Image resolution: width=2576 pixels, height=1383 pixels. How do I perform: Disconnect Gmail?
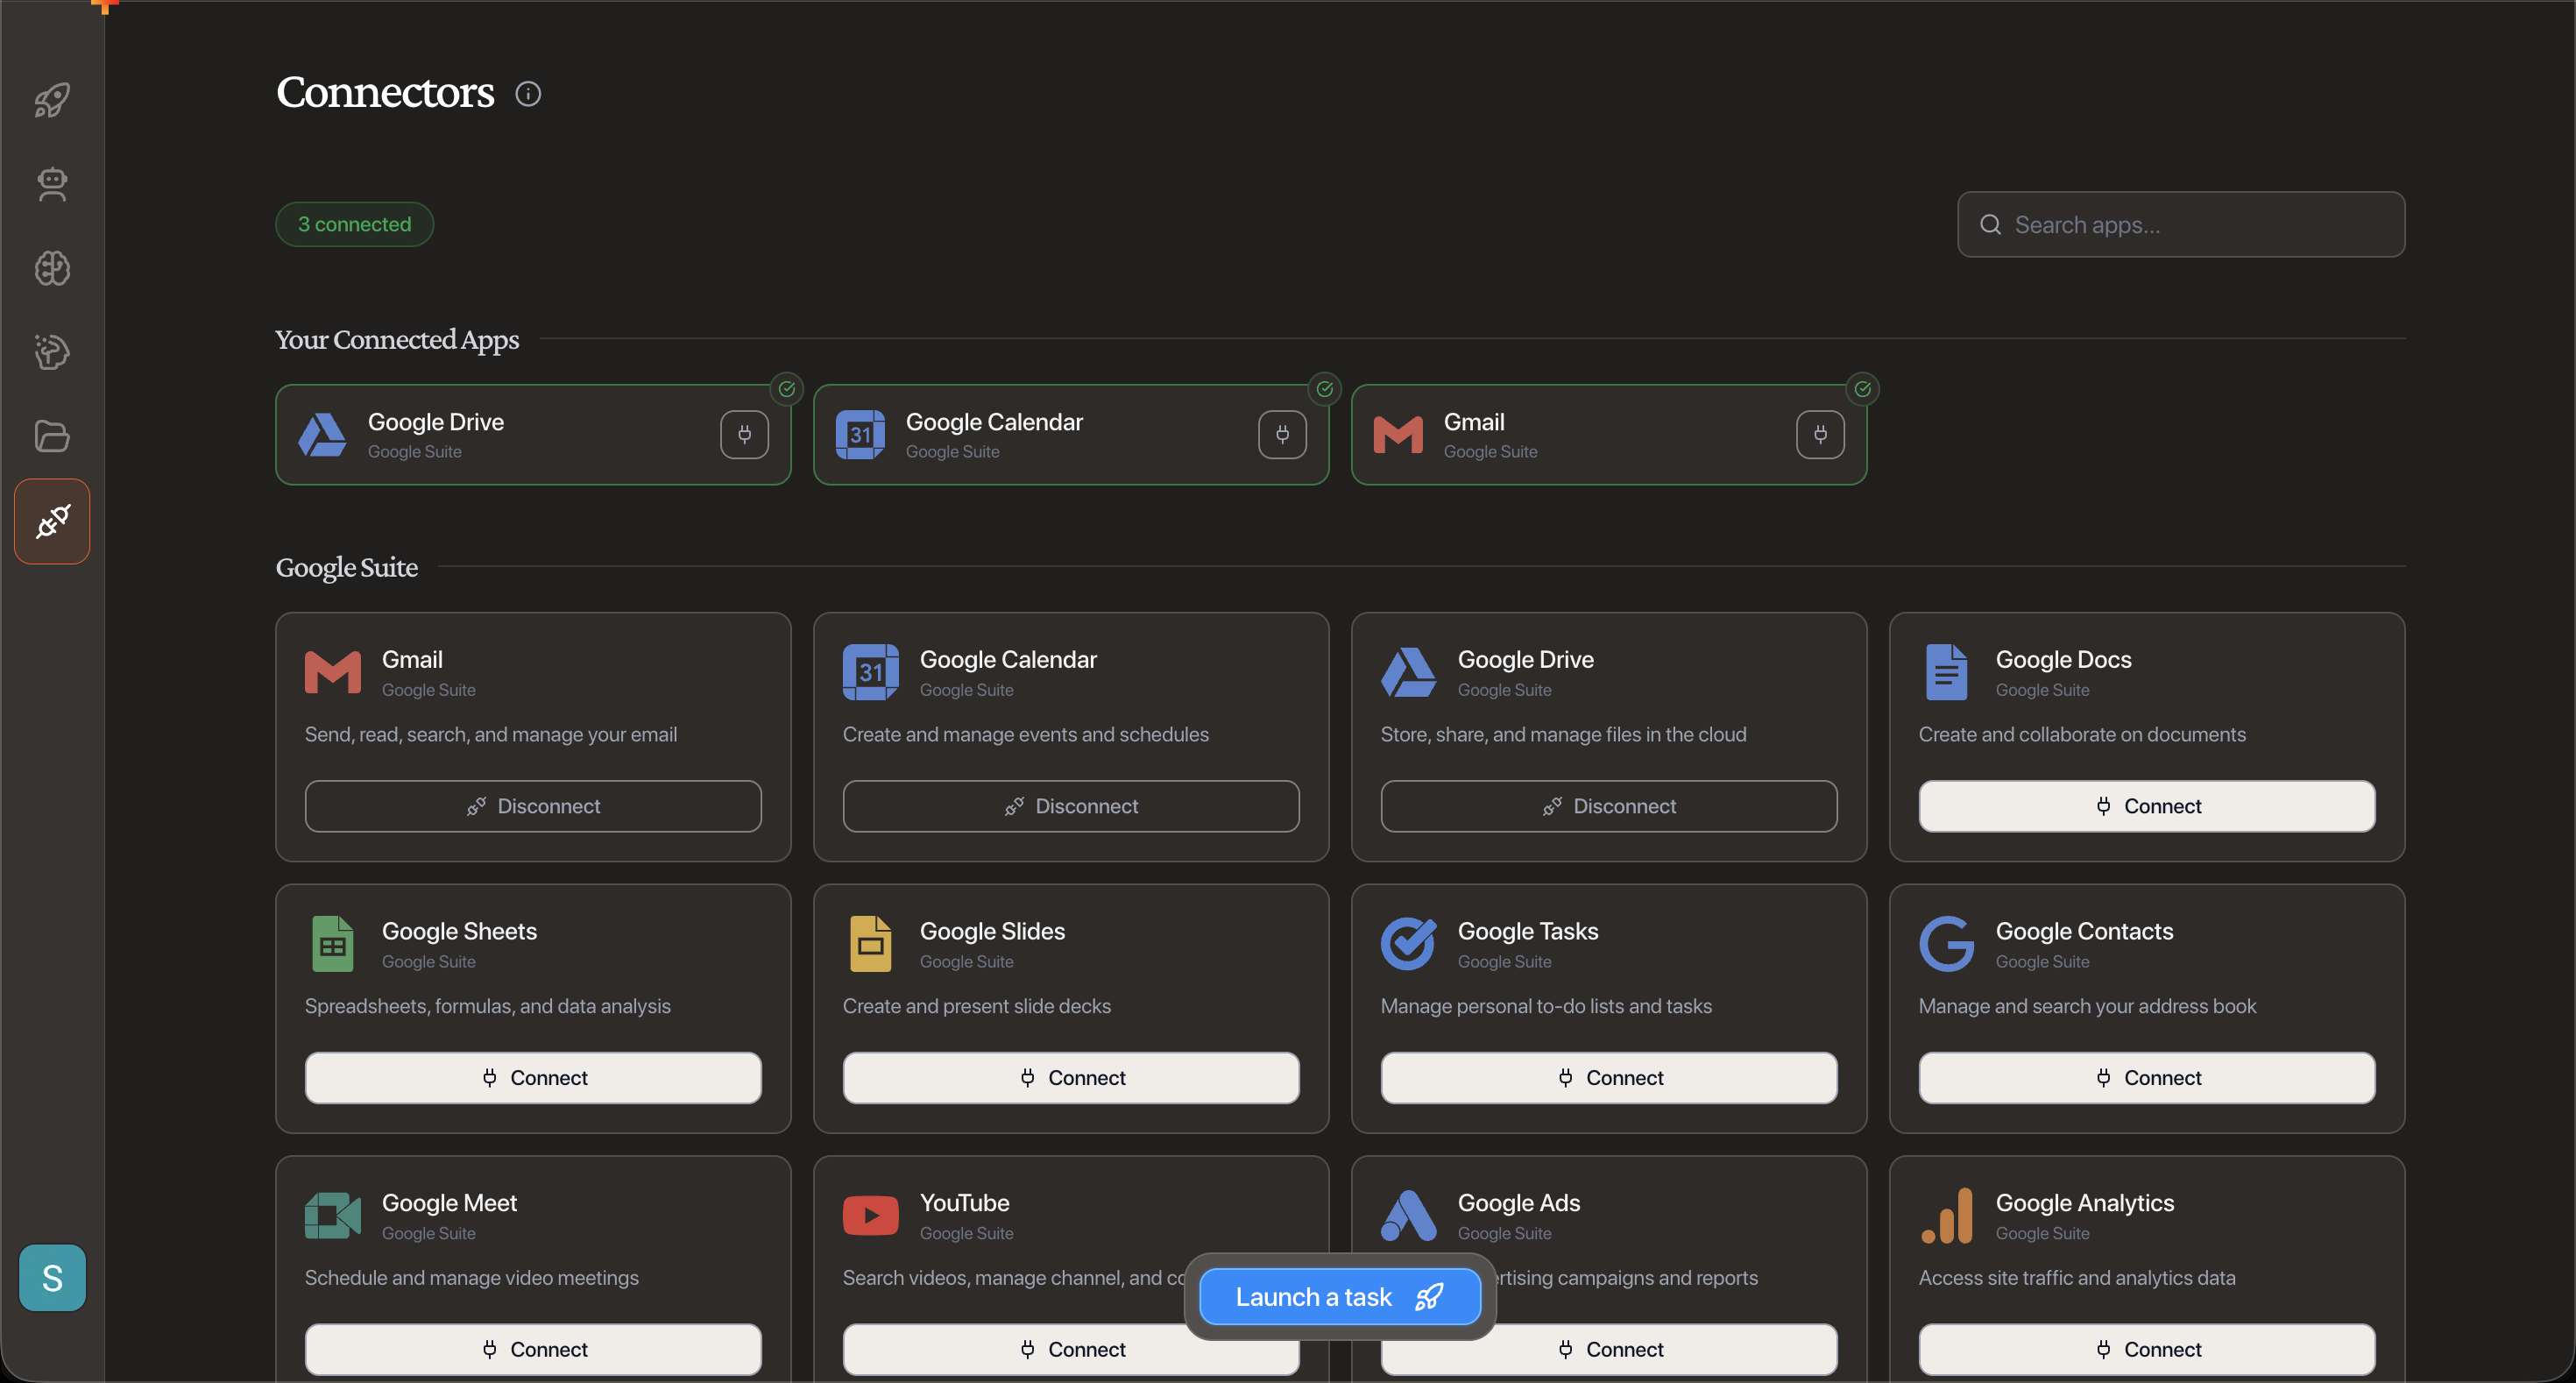tap(533, 806)
